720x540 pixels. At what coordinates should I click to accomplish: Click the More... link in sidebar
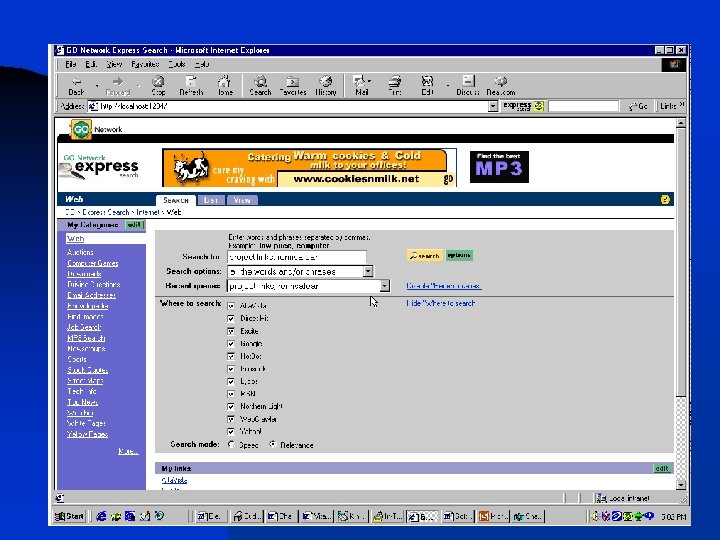pyautogui.click(x=128, y=451)
